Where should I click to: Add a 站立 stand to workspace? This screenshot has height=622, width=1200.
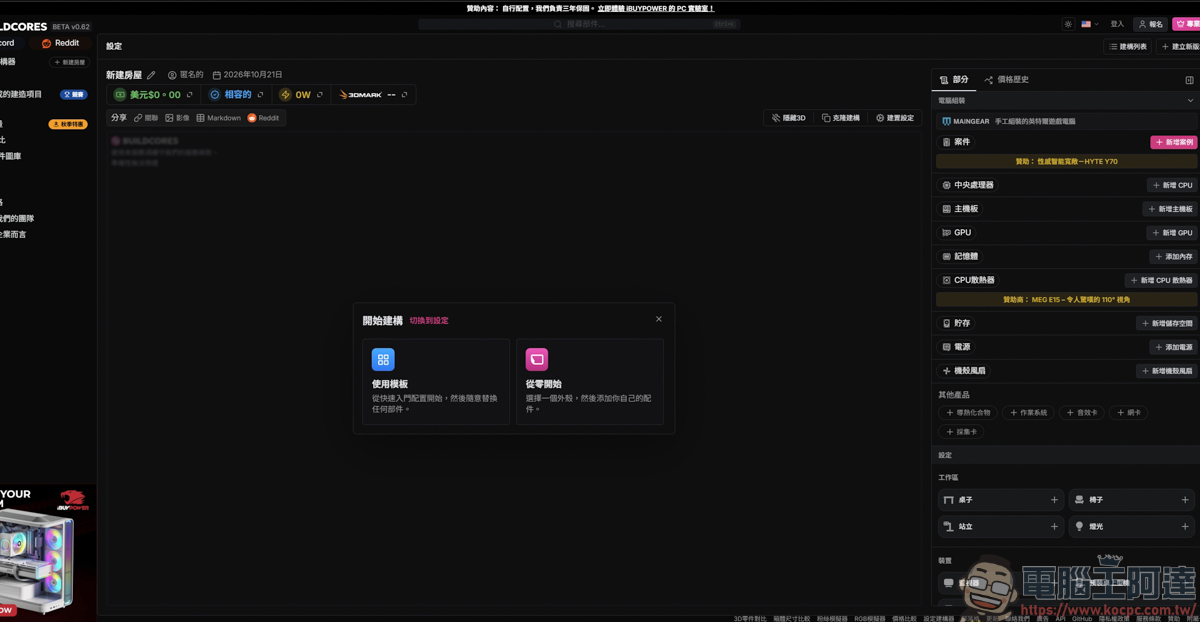click(x=1001, y=526)
